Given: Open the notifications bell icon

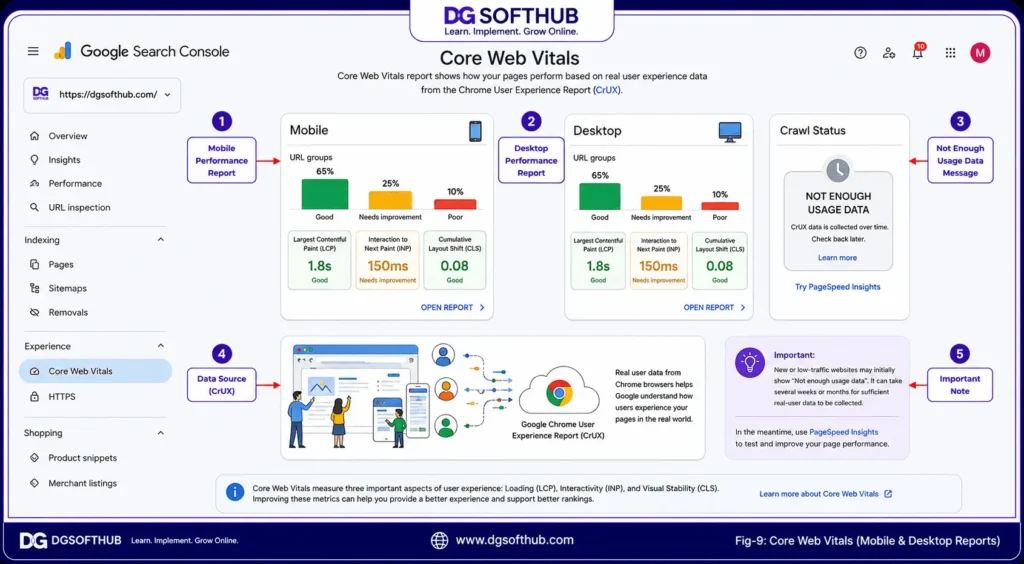Looking at the screenshot, I should [918, 52].
